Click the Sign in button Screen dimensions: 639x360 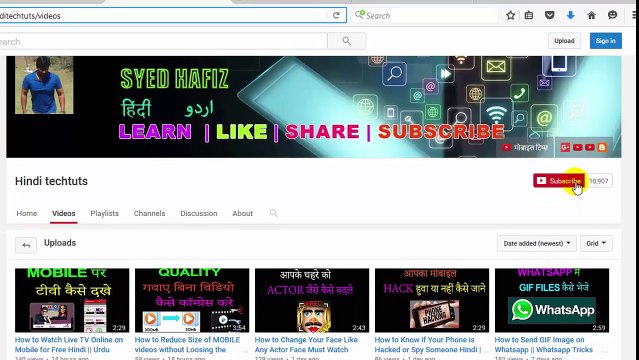click(606, 41)
